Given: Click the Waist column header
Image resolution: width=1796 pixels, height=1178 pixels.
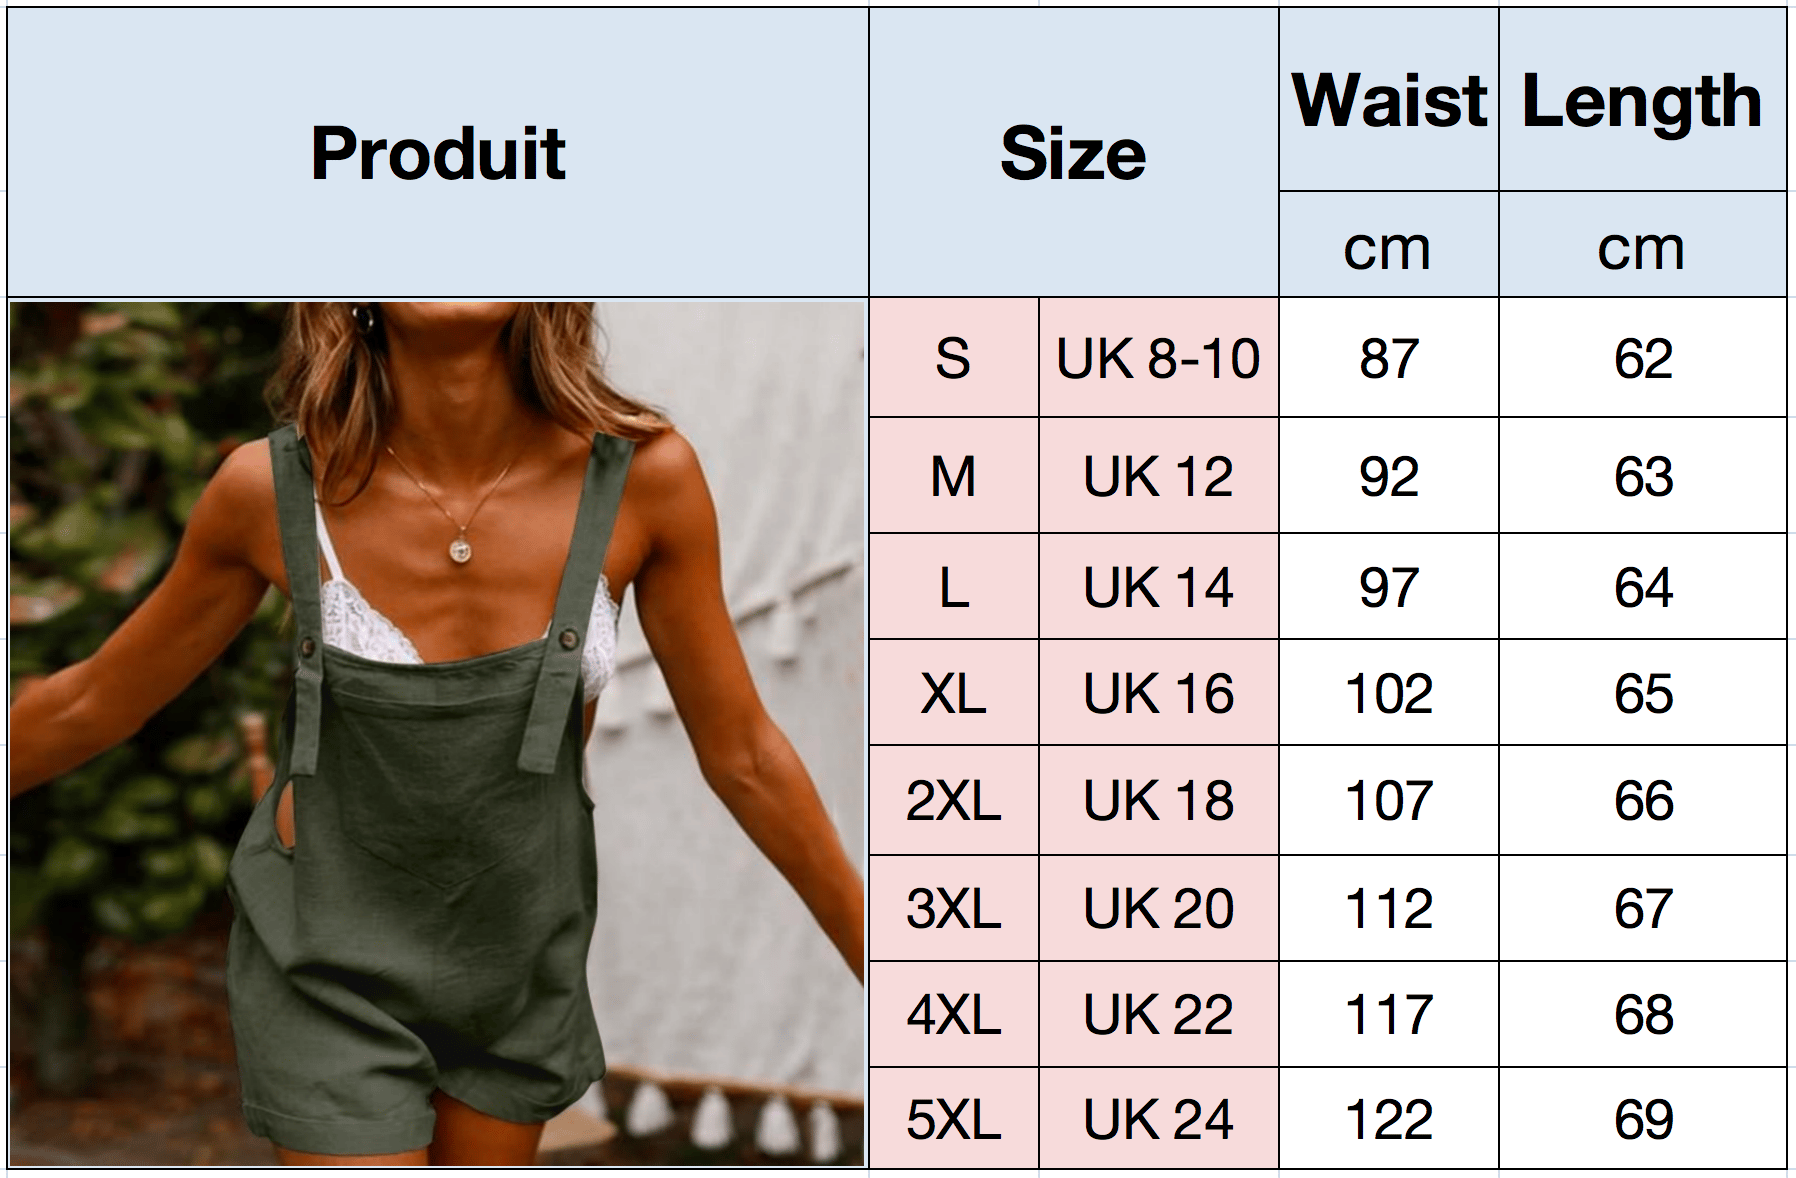Looking at the screenshot, I should pos(1388,100).
